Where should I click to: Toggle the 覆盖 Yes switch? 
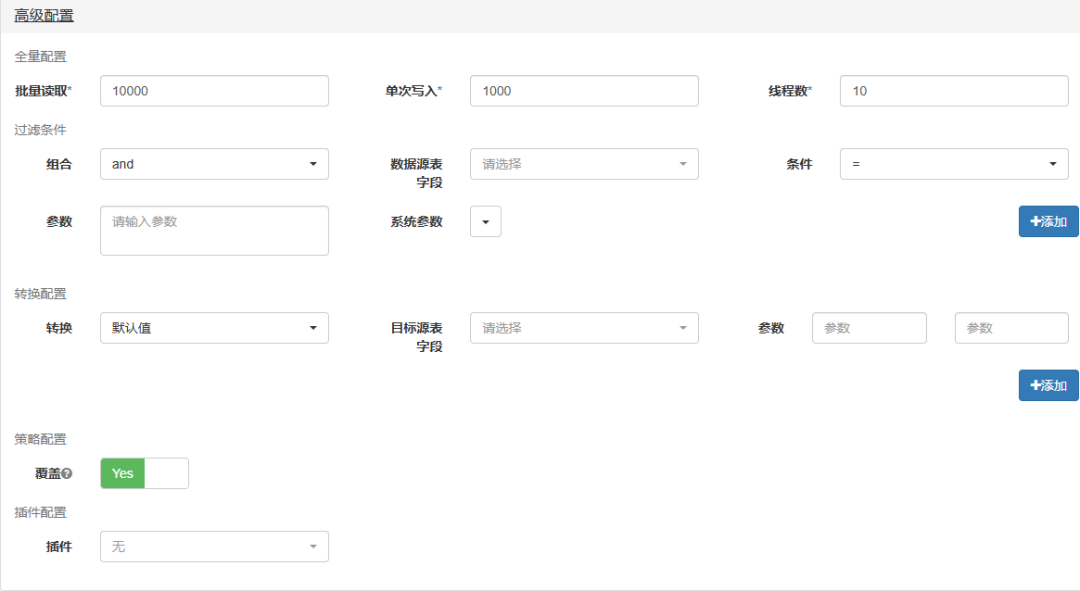[x=145, y=473]
